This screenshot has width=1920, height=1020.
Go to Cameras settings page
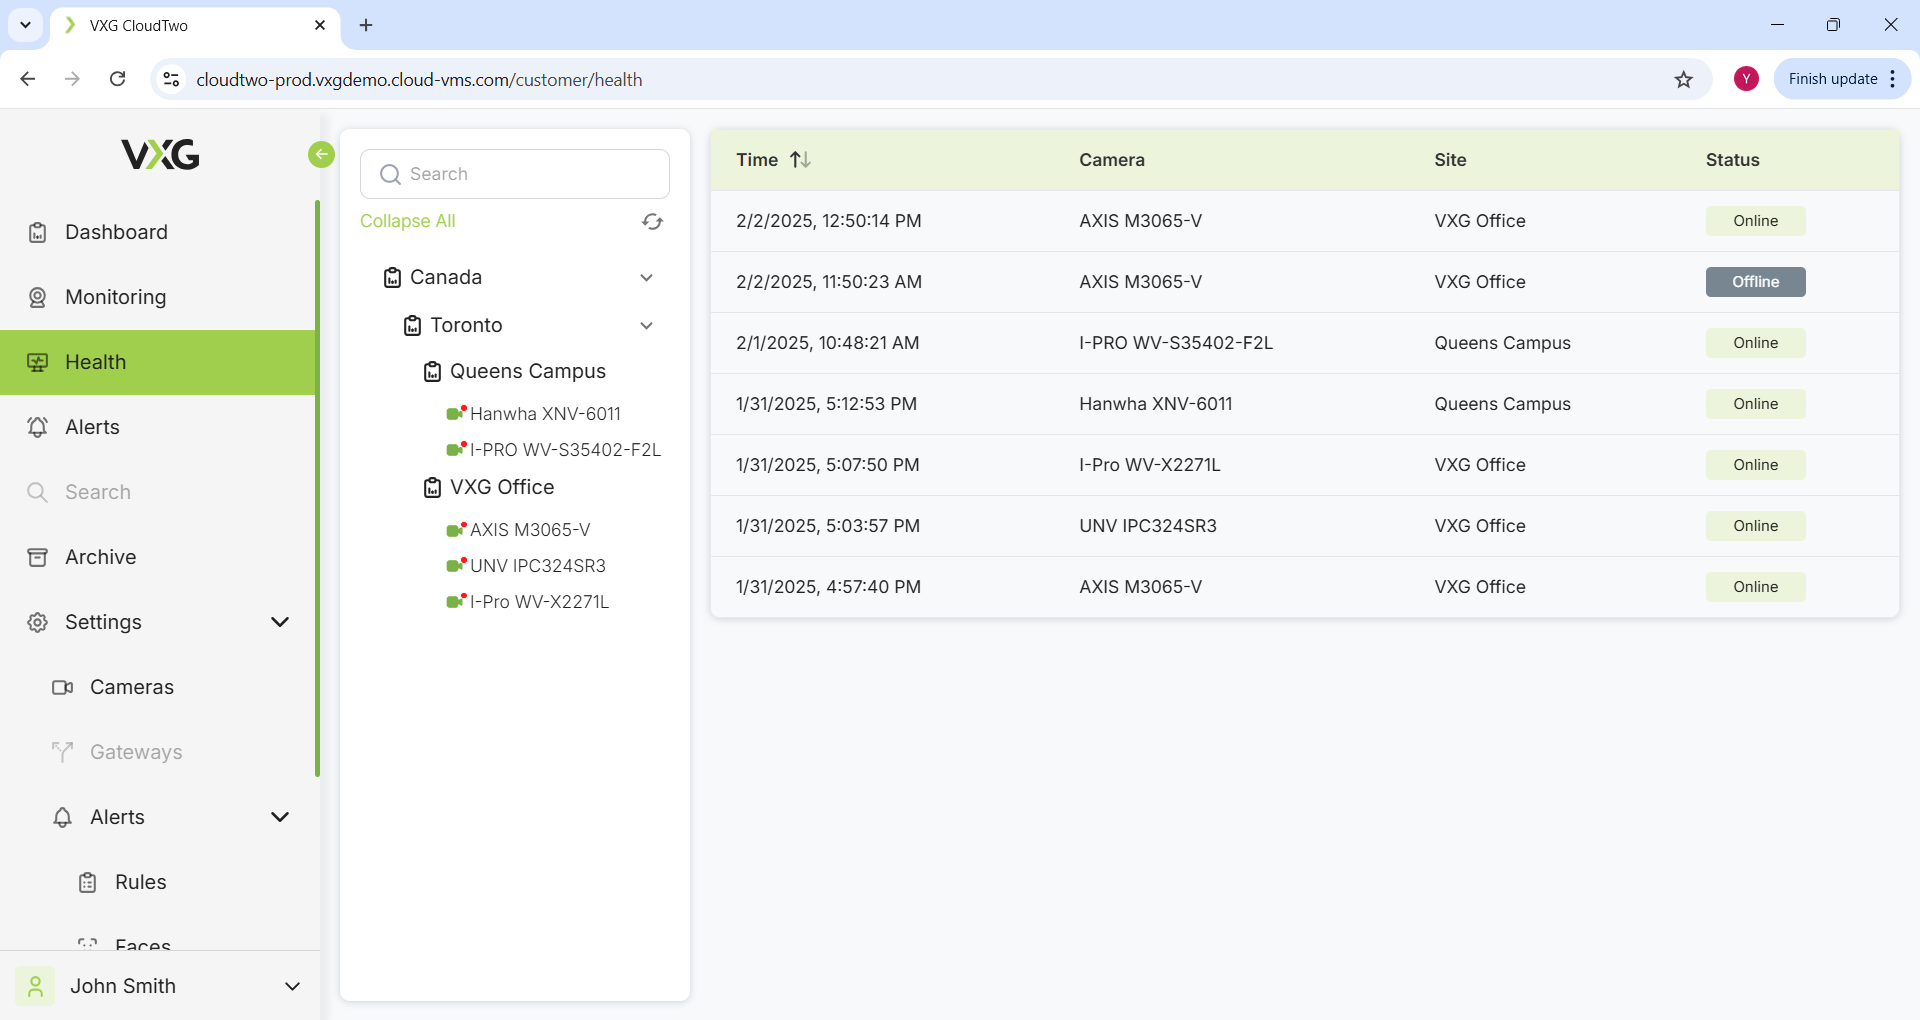(131, 687)
